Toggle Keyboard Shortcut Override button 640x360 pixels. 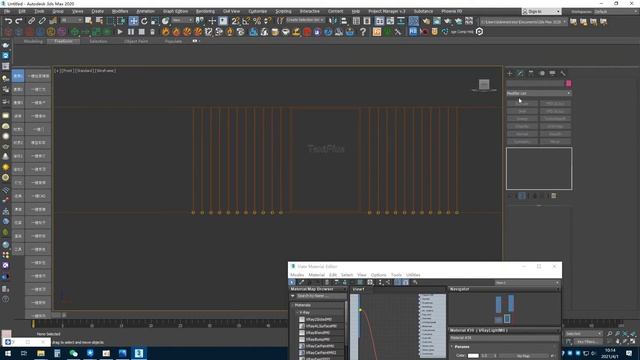[x=222, y=21]
